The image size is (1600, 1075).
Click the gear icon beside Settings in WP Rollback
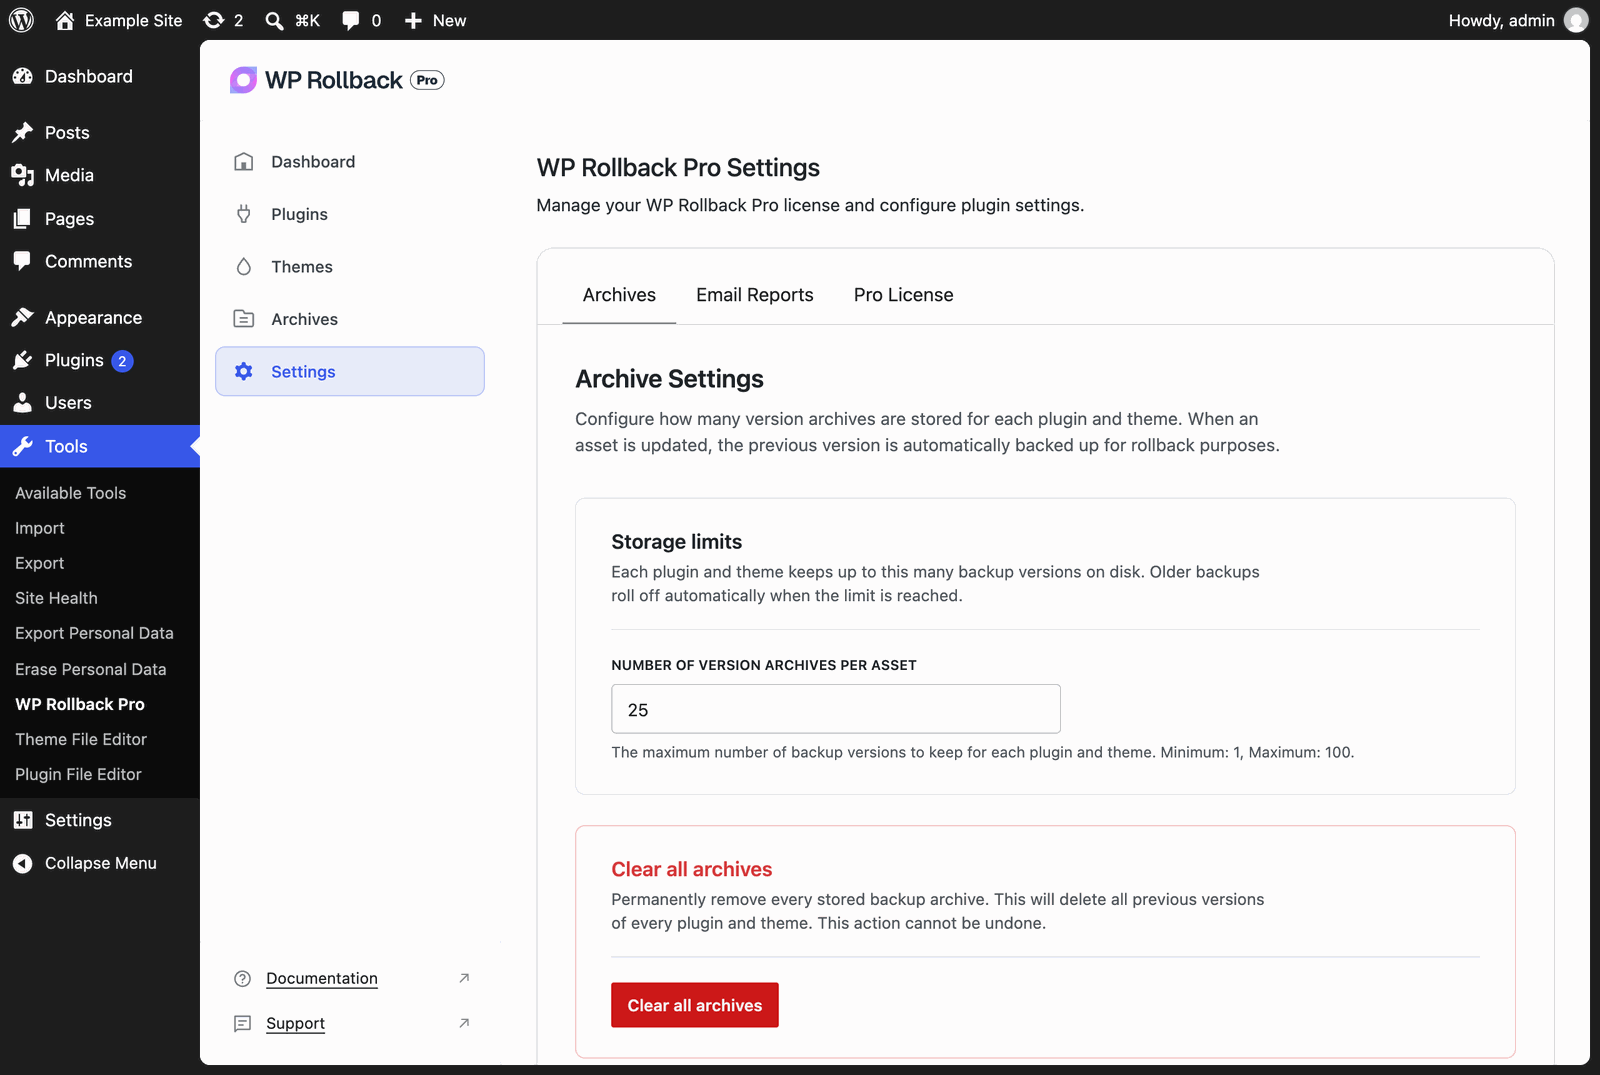(x=243, y=371)
